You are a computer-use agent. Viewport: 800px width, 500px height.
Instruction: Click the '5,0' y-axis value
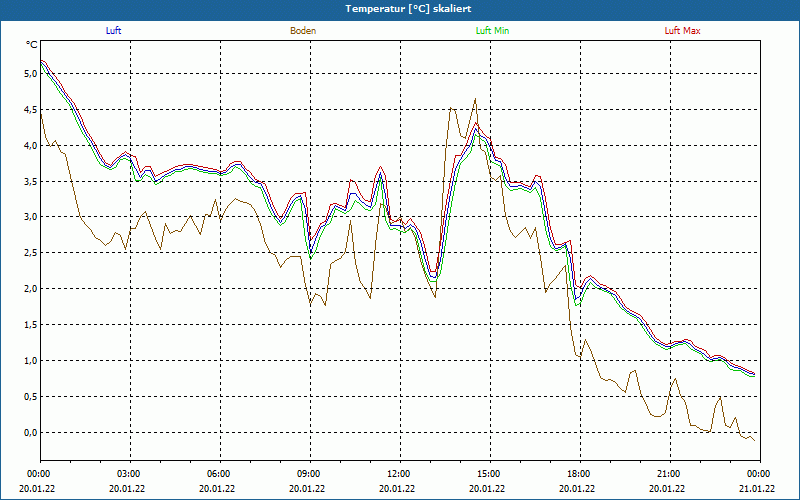(x=31, y=73)
